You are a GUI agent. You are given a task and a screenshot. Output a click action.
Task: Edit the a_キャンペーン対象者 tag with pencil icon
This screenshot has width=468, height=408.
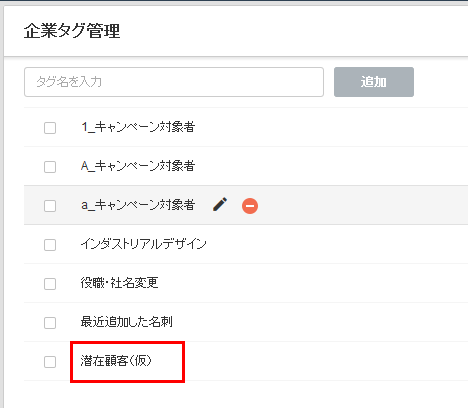[x=220, y=204]
